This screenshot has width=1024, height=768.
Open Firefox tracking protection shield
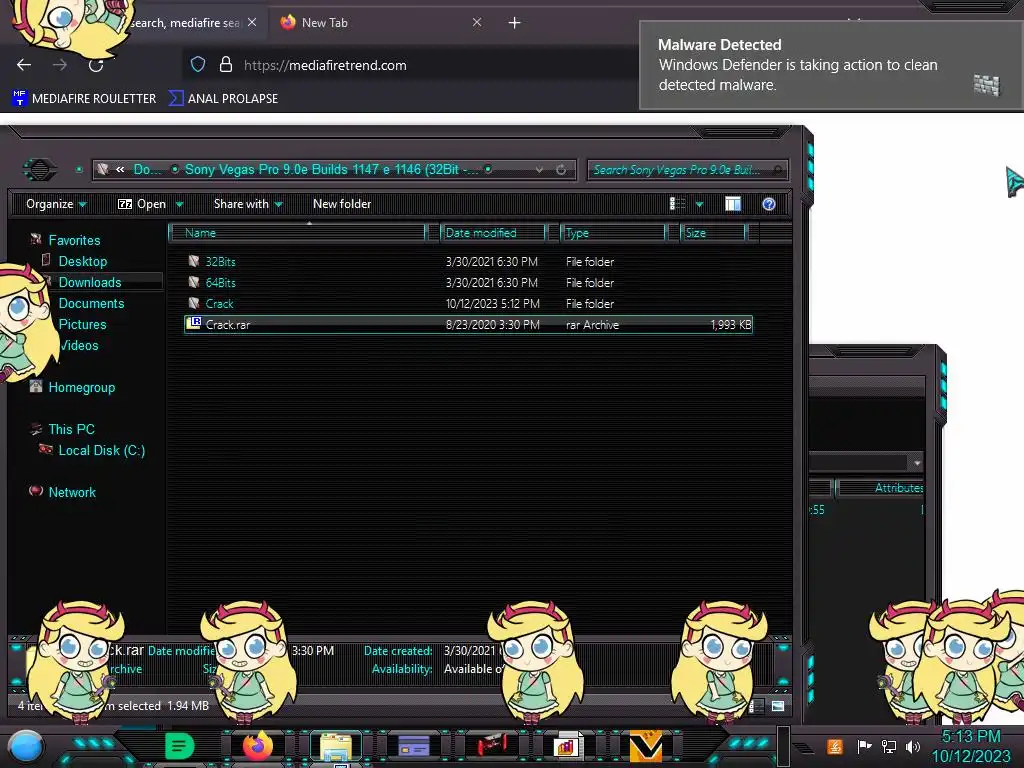coord(198,64)
